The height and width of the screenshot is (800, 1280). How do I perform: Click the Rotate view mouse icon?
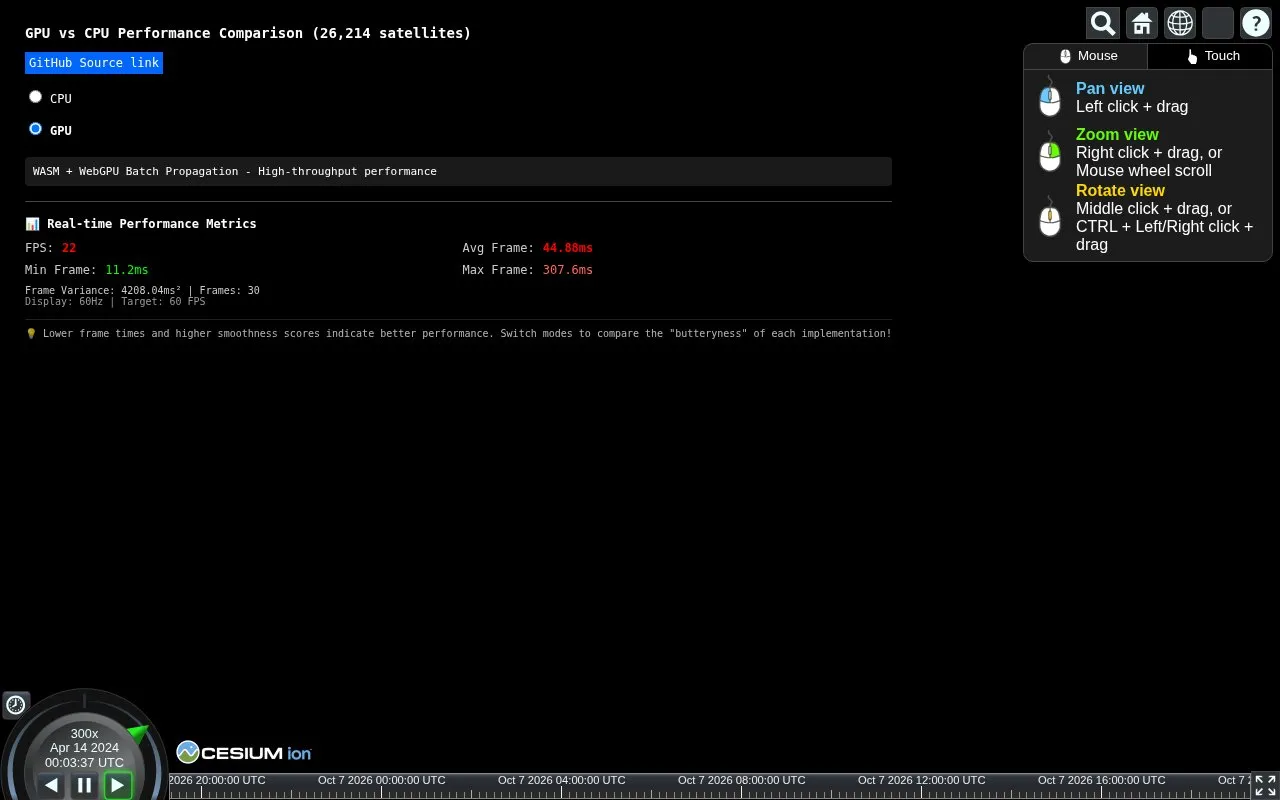tap(1050, 217)
